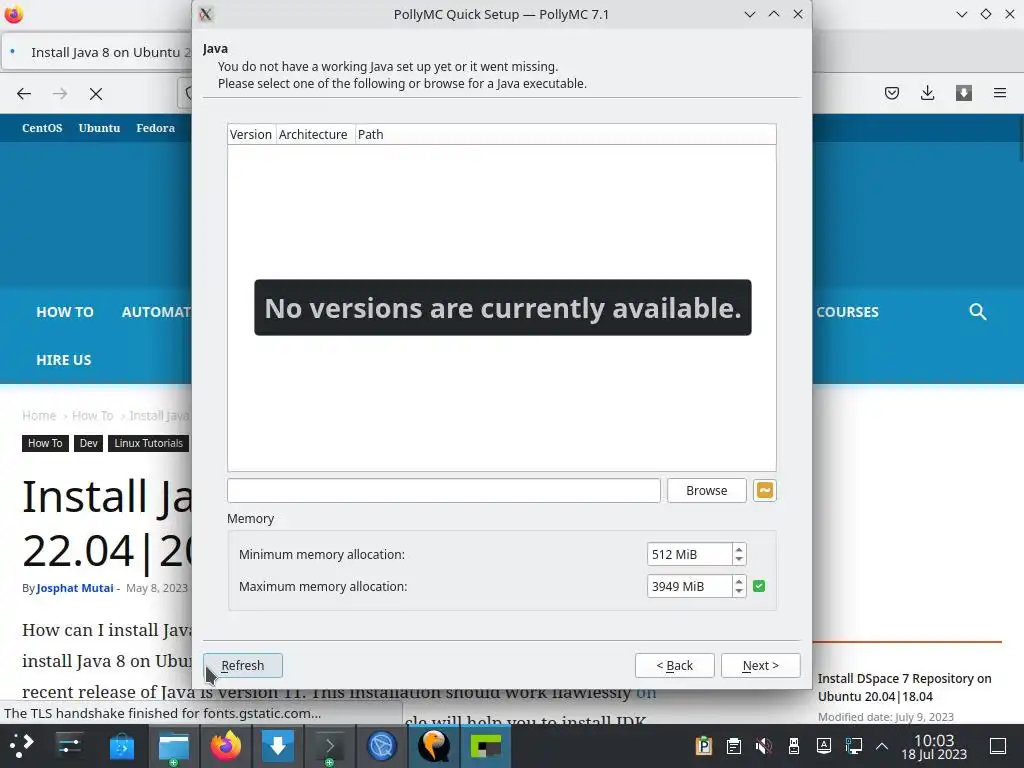Open System Settings icon in taskbar
Viewport: 1024px width, 768px height.
click(x=69, y=746)
